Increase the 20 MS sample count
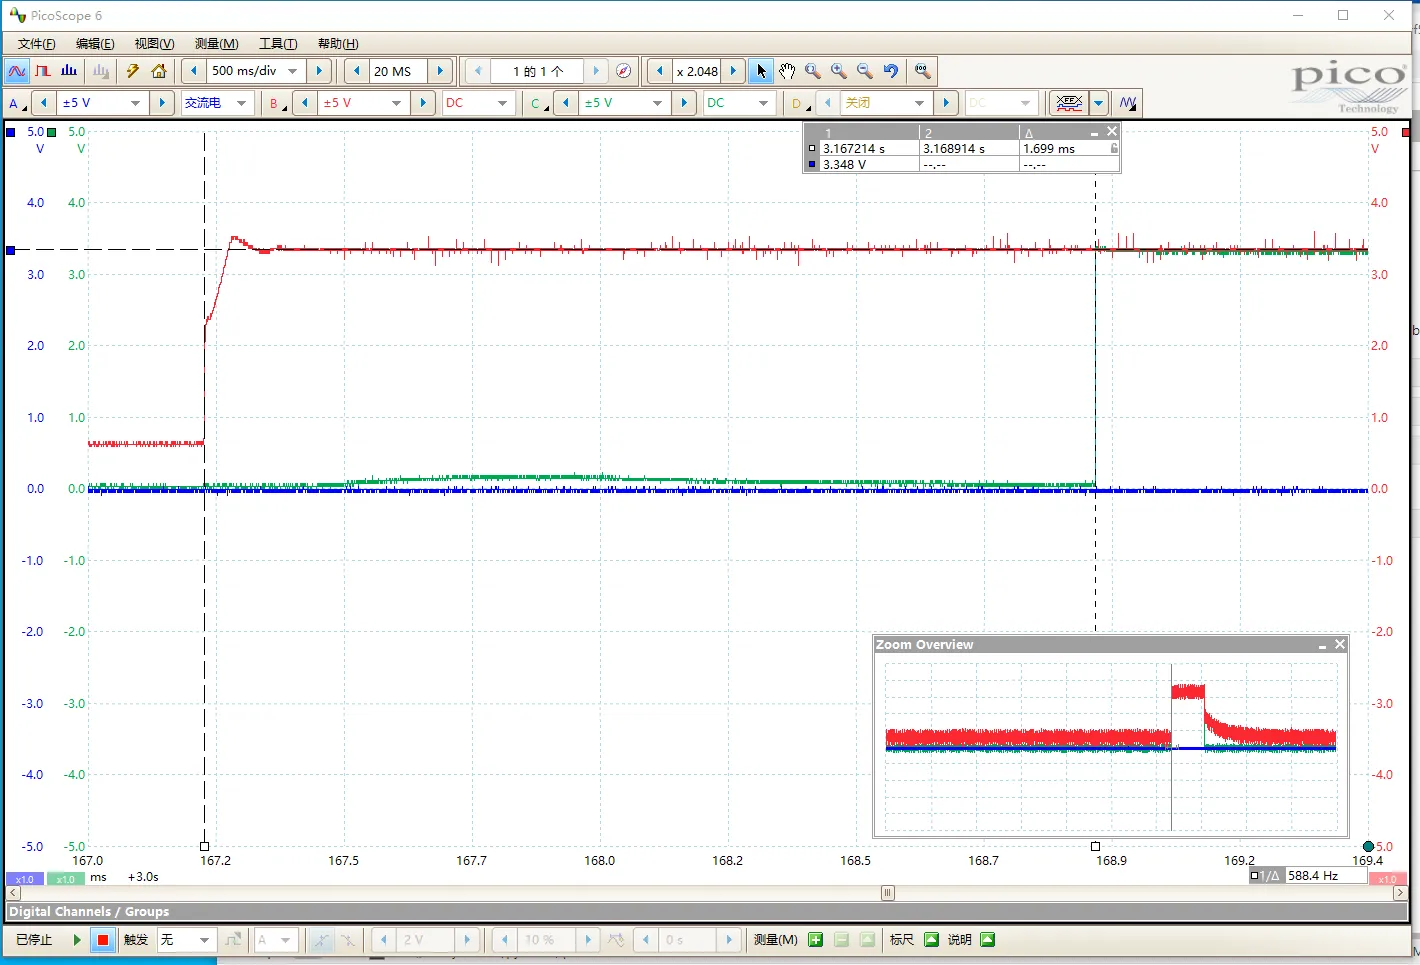Viewport: 1420px width, 965px height. tap(440, 71)
